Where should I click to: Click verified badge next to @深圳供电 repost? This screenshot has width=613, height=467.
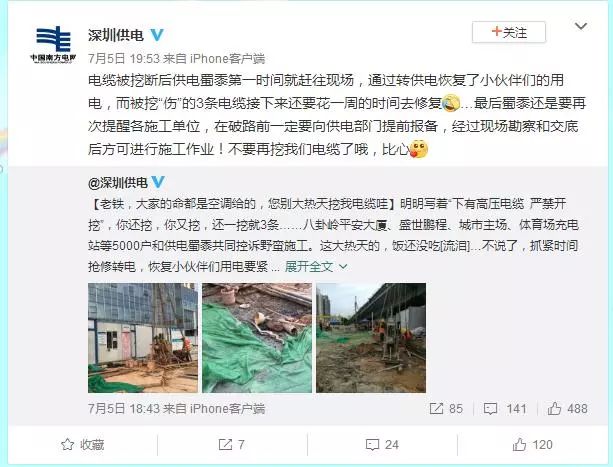[158, 182]
